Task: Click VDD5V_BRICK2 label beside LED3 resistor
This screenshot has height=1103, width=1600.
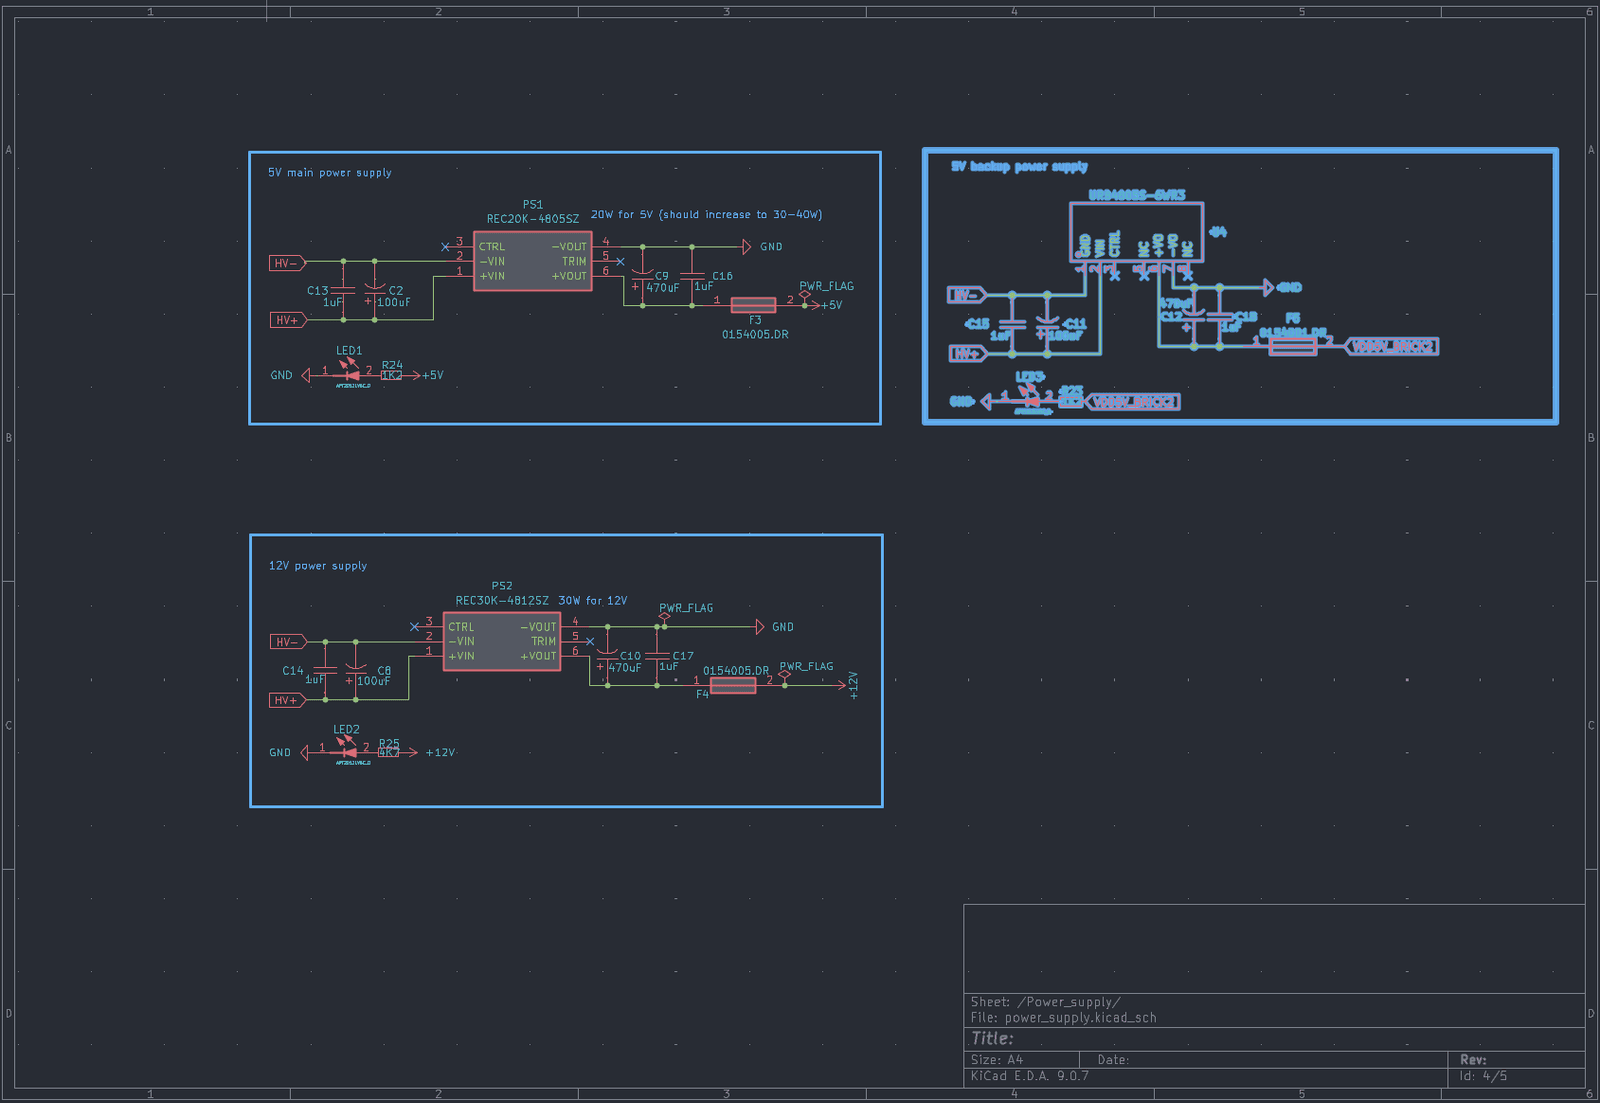Action: (x=1132, y=401)
